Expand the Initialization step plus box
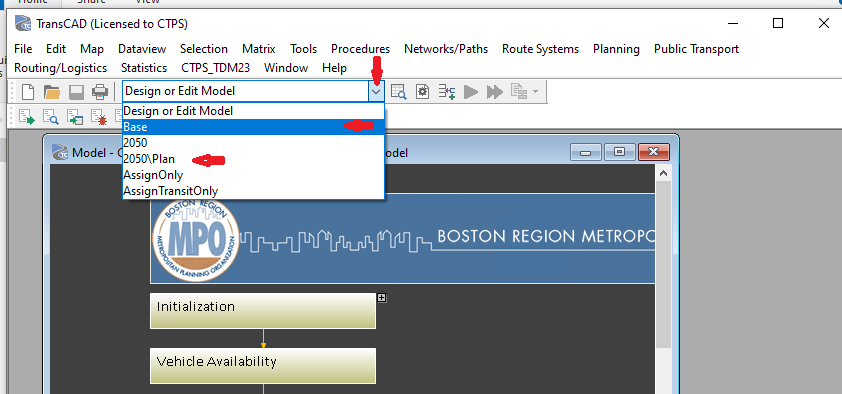Screen dimensions: 842x394 382,297
